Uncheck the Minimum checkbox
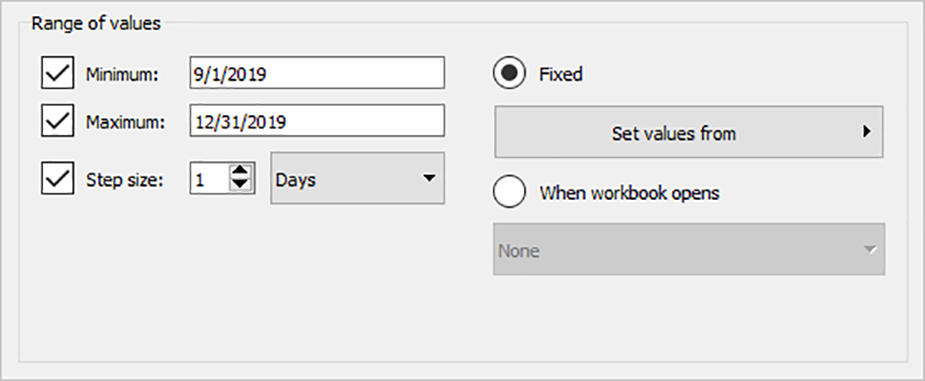Image resolution: width=925 pixels, height=381 pixels. pos(57,73)
